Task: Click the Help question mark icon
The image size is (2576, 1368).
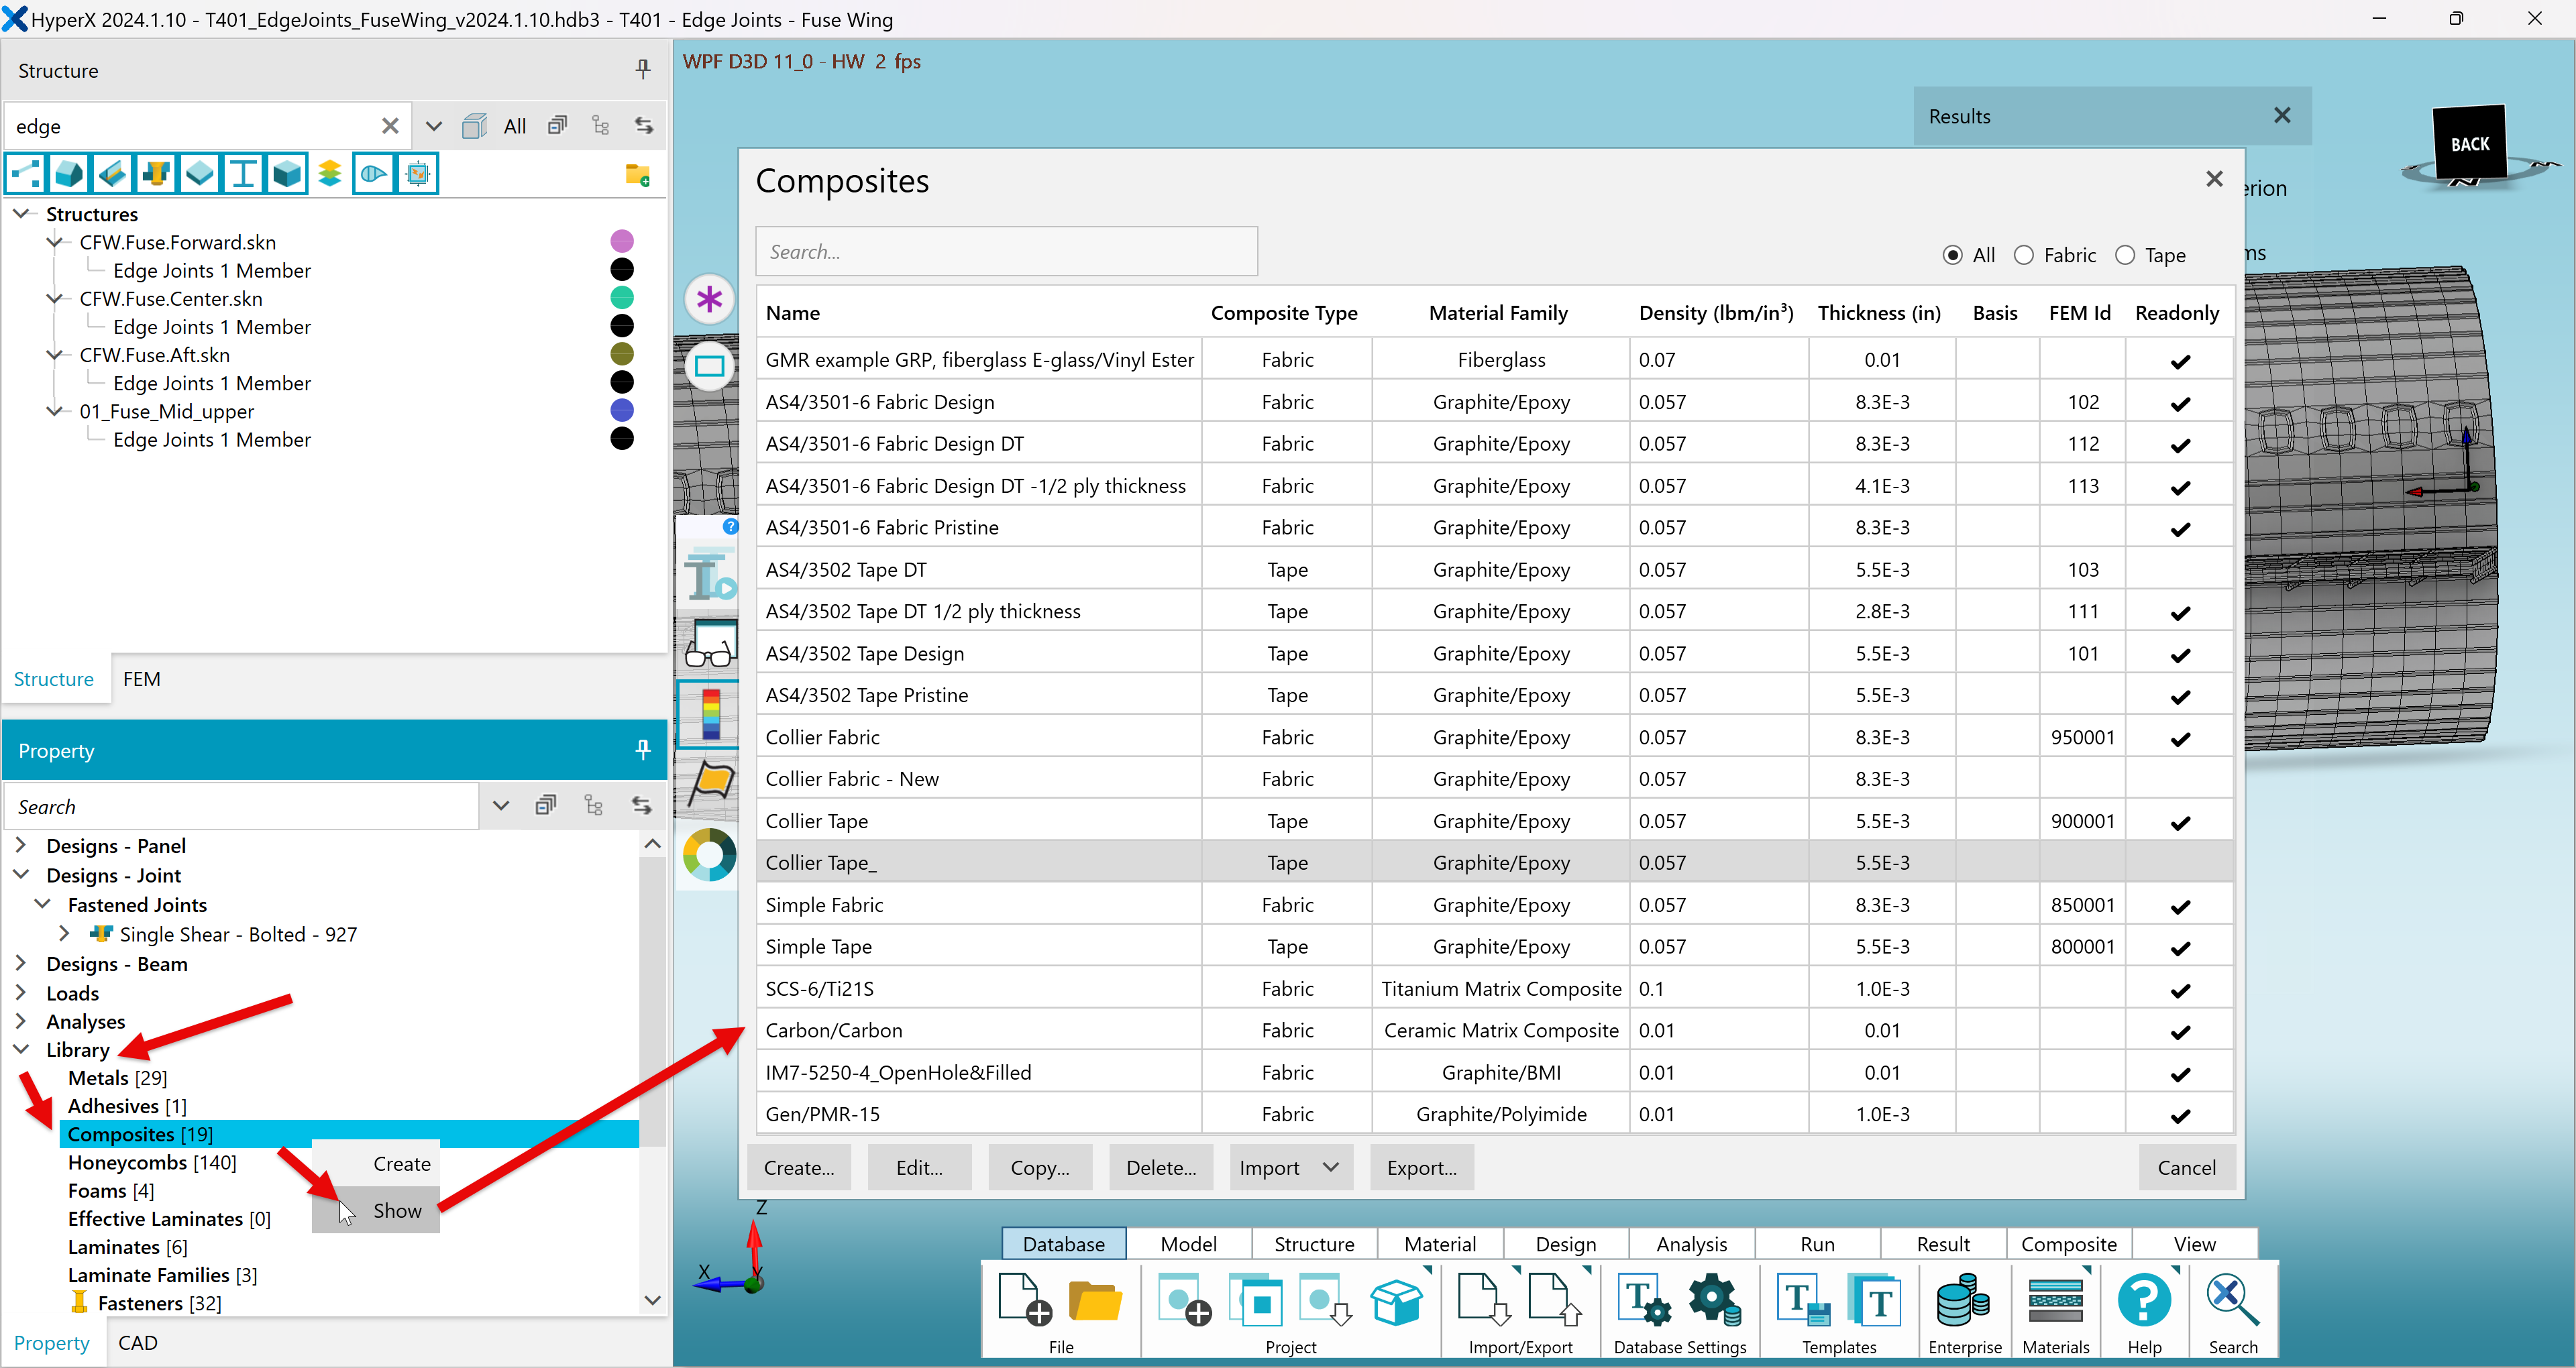Action: (2144, 1300)
